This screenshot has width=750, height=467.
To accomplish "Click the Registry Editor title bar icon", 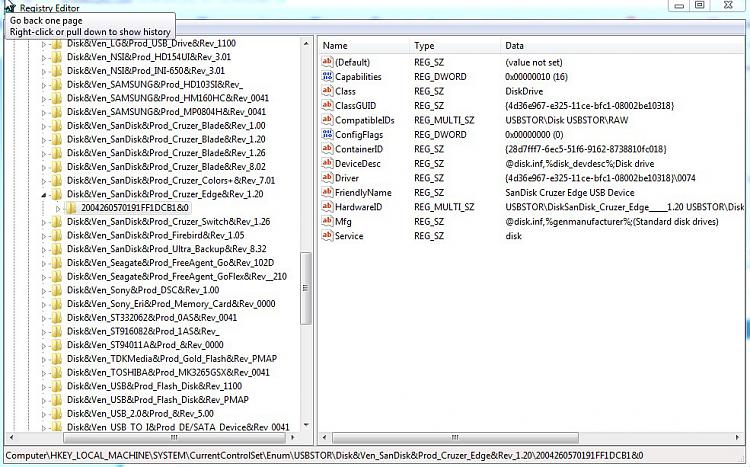I will pos(10,6).
